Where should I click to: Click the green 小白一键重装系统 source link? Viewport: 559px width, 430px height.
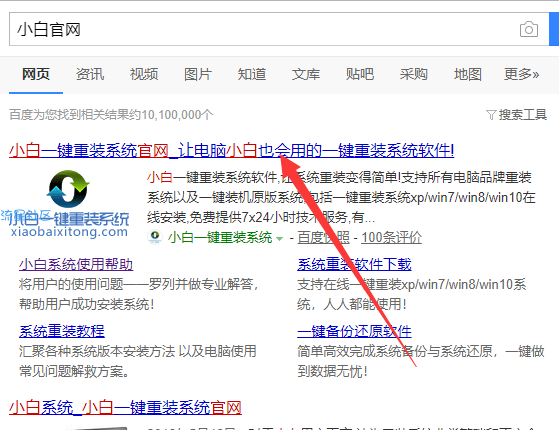click(x=220, y=237)
